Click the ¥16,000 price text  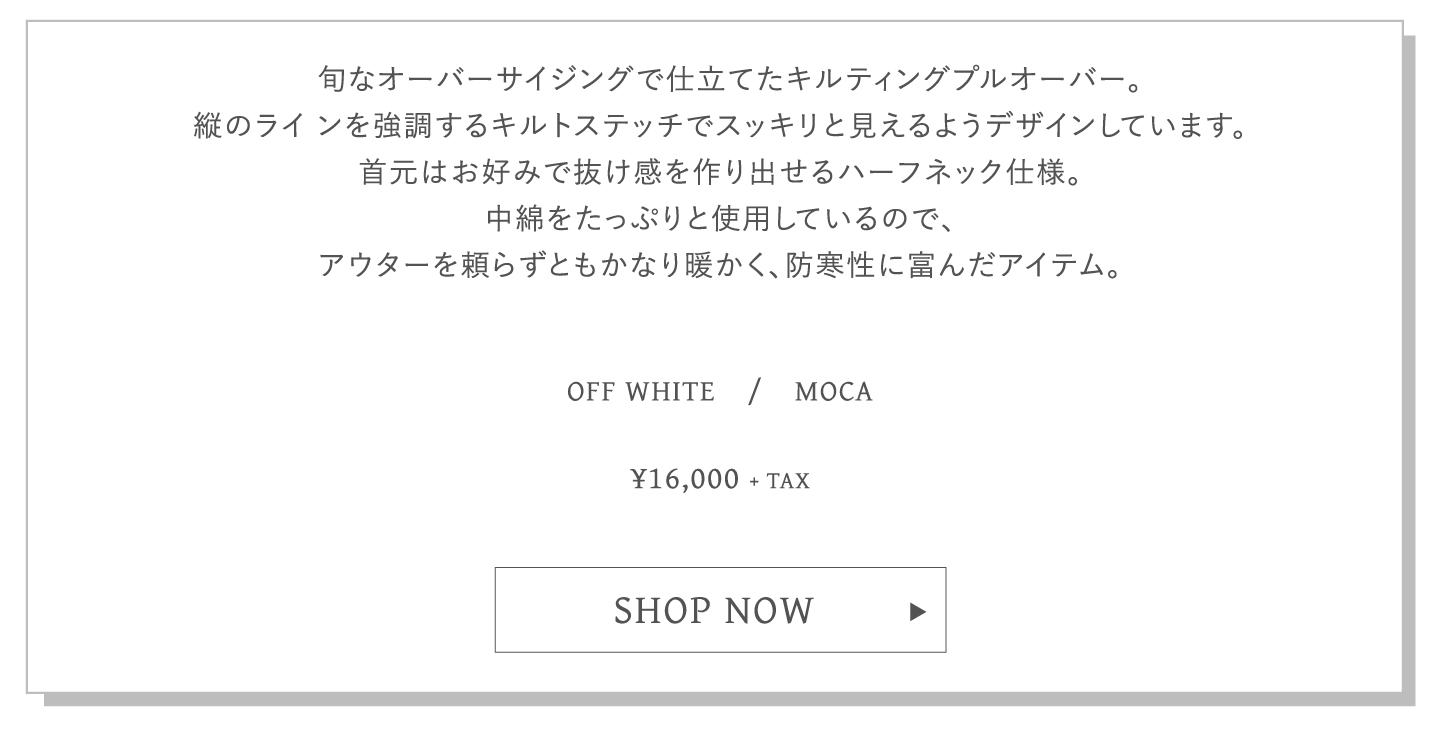click(685, 480)
